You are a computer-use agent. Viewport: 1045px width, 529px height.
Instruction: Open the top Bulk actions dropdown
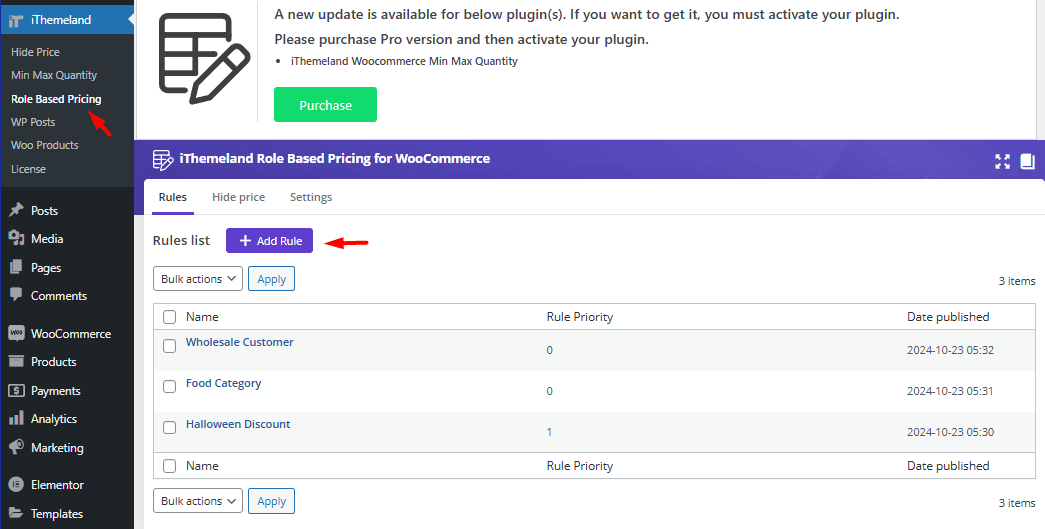tap(197, 279)
